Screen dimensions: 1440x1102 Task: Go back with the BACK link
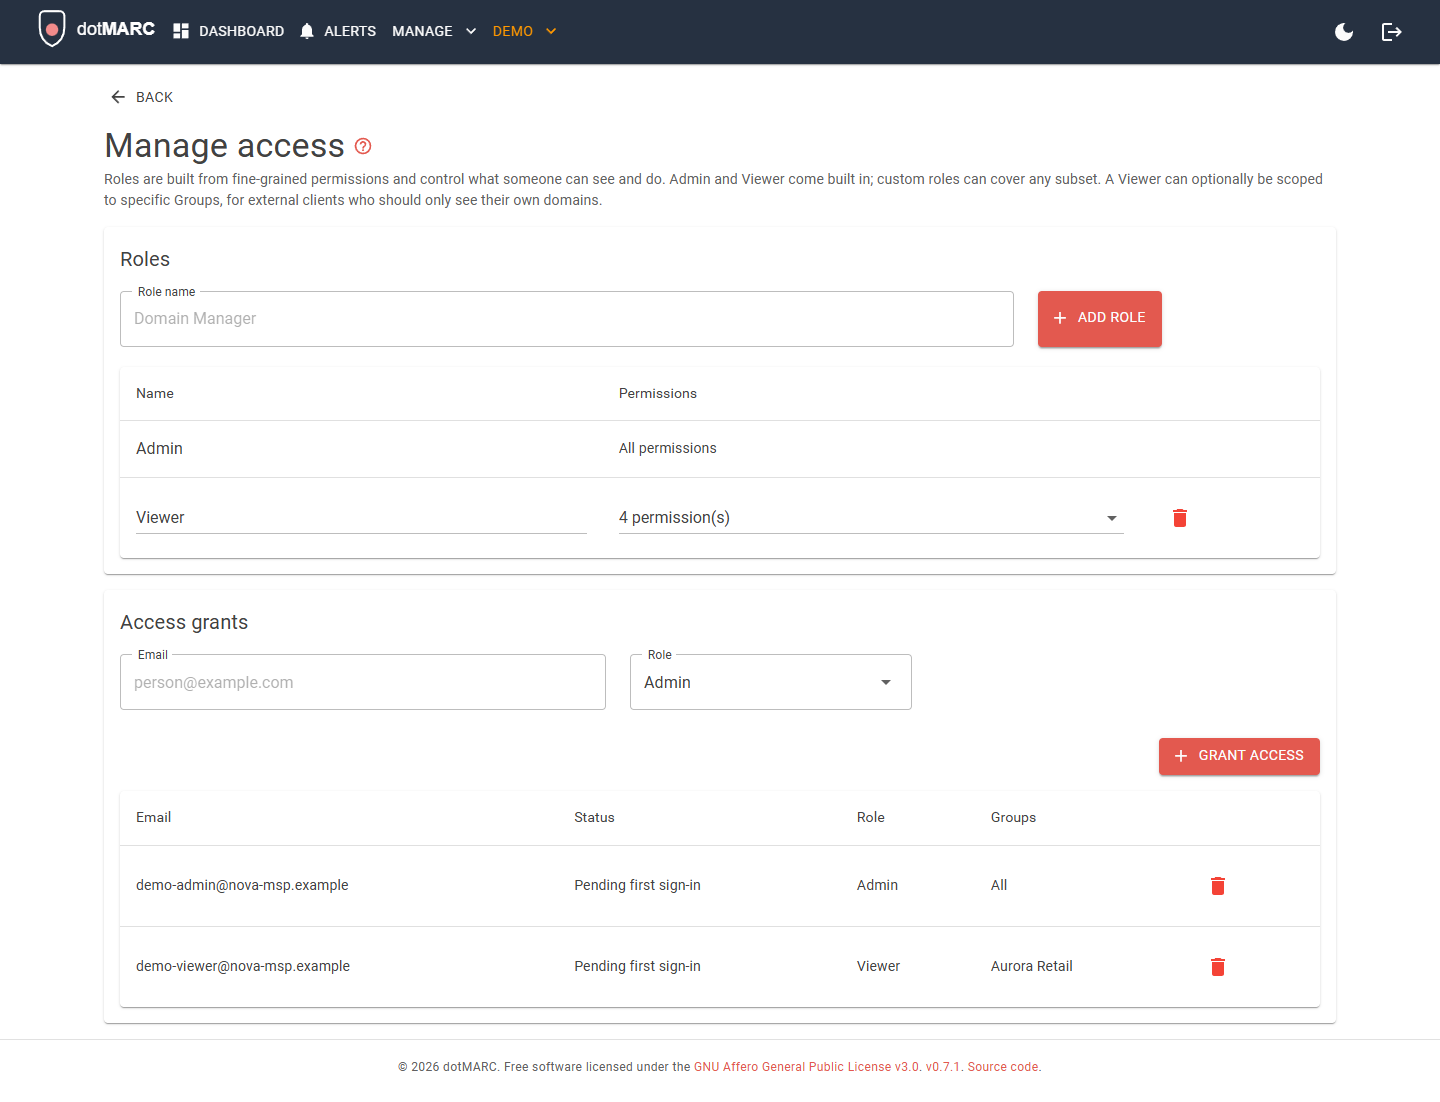click(x=142, y=97)
